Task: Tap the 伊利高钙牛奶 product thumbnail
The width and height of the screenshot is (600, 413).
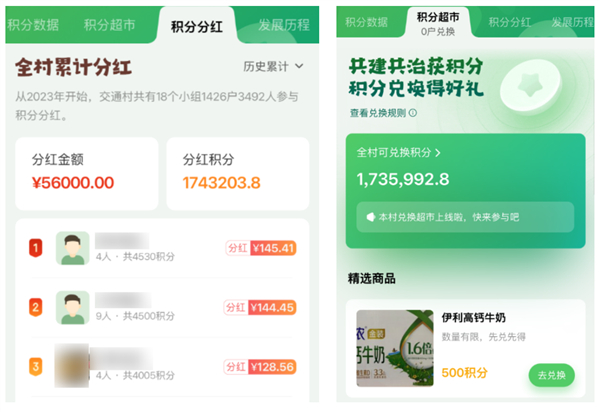Action: click(x=394, y=347)
